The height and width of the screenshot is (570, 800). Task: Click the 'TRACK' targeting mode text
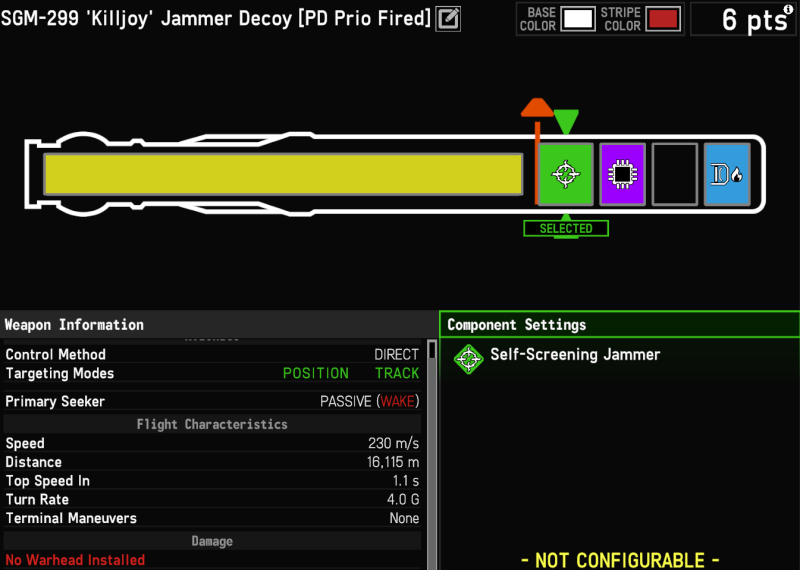tap(397, 374)
